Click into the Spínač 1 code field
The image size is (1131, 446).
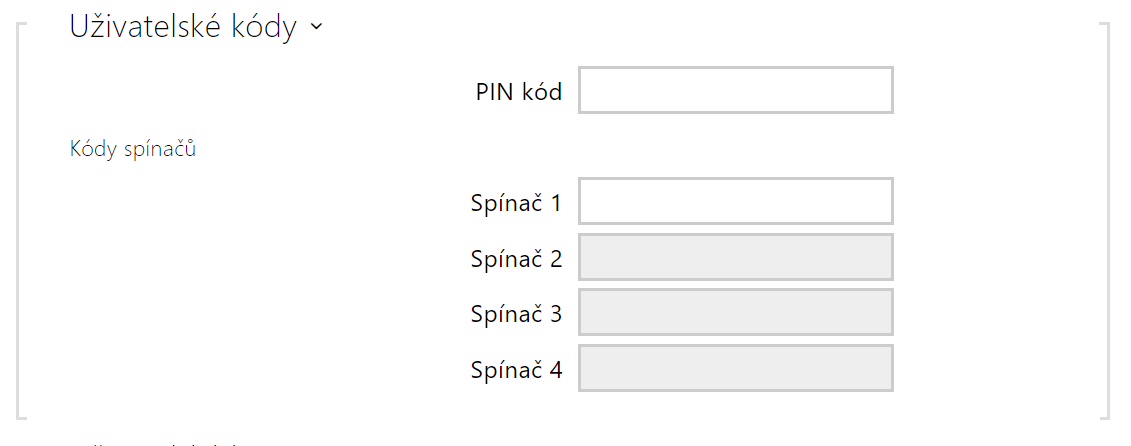pyautogui.click(x=735, y=202)
